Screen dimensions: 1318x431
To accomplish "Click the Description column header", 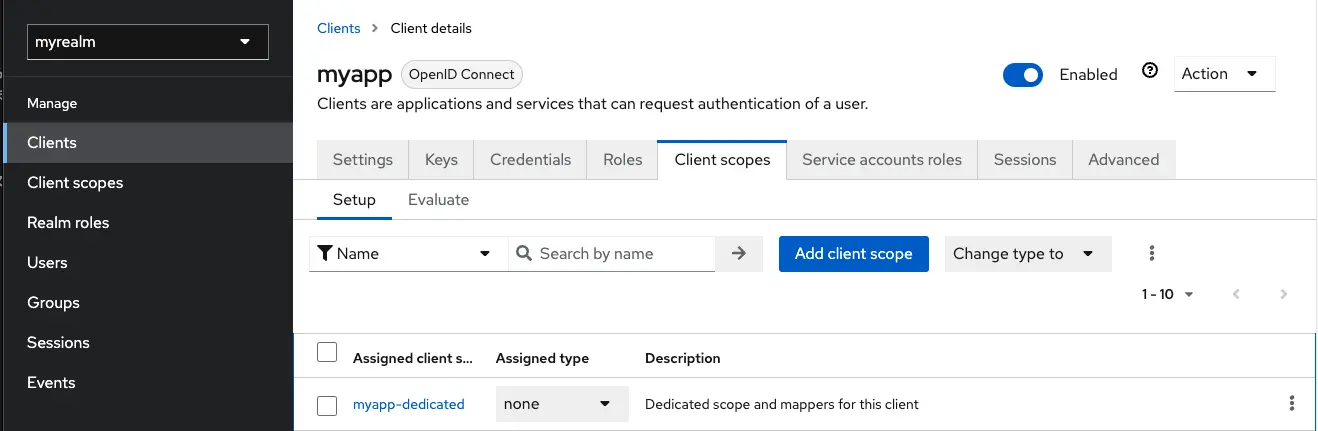I will 683,358.
